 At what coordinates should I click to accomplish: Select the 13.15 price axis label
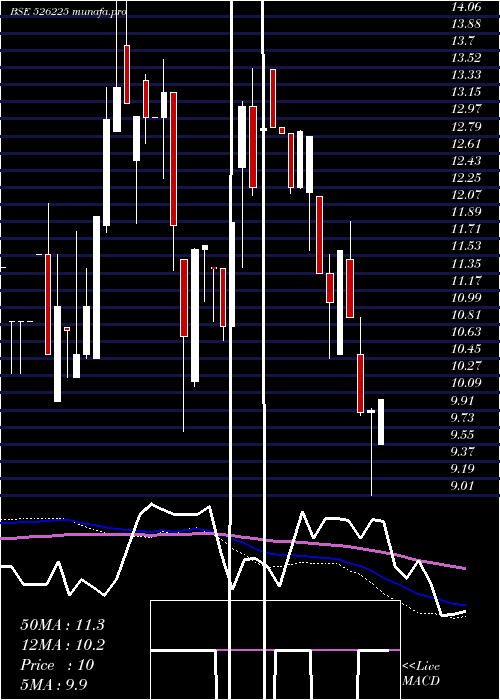(466, 92)
